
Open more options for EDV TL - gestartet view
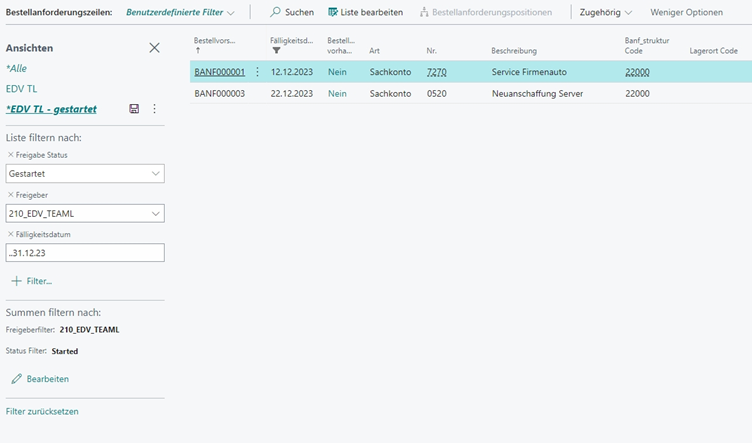[154, 108]
